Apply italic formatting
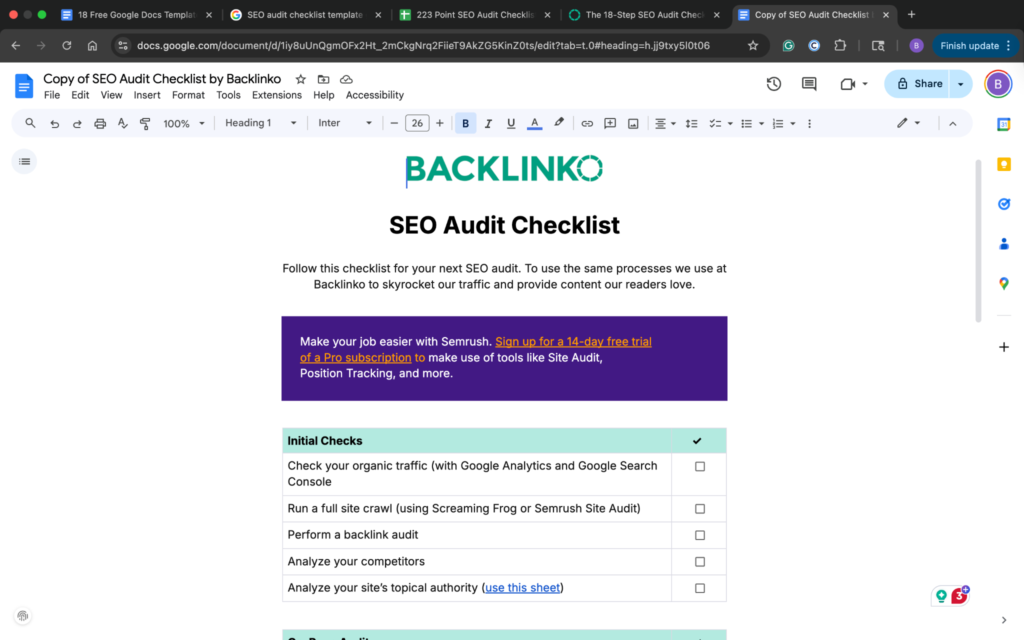The height and width of the screenshot is (640, 1024). [488, 122]
